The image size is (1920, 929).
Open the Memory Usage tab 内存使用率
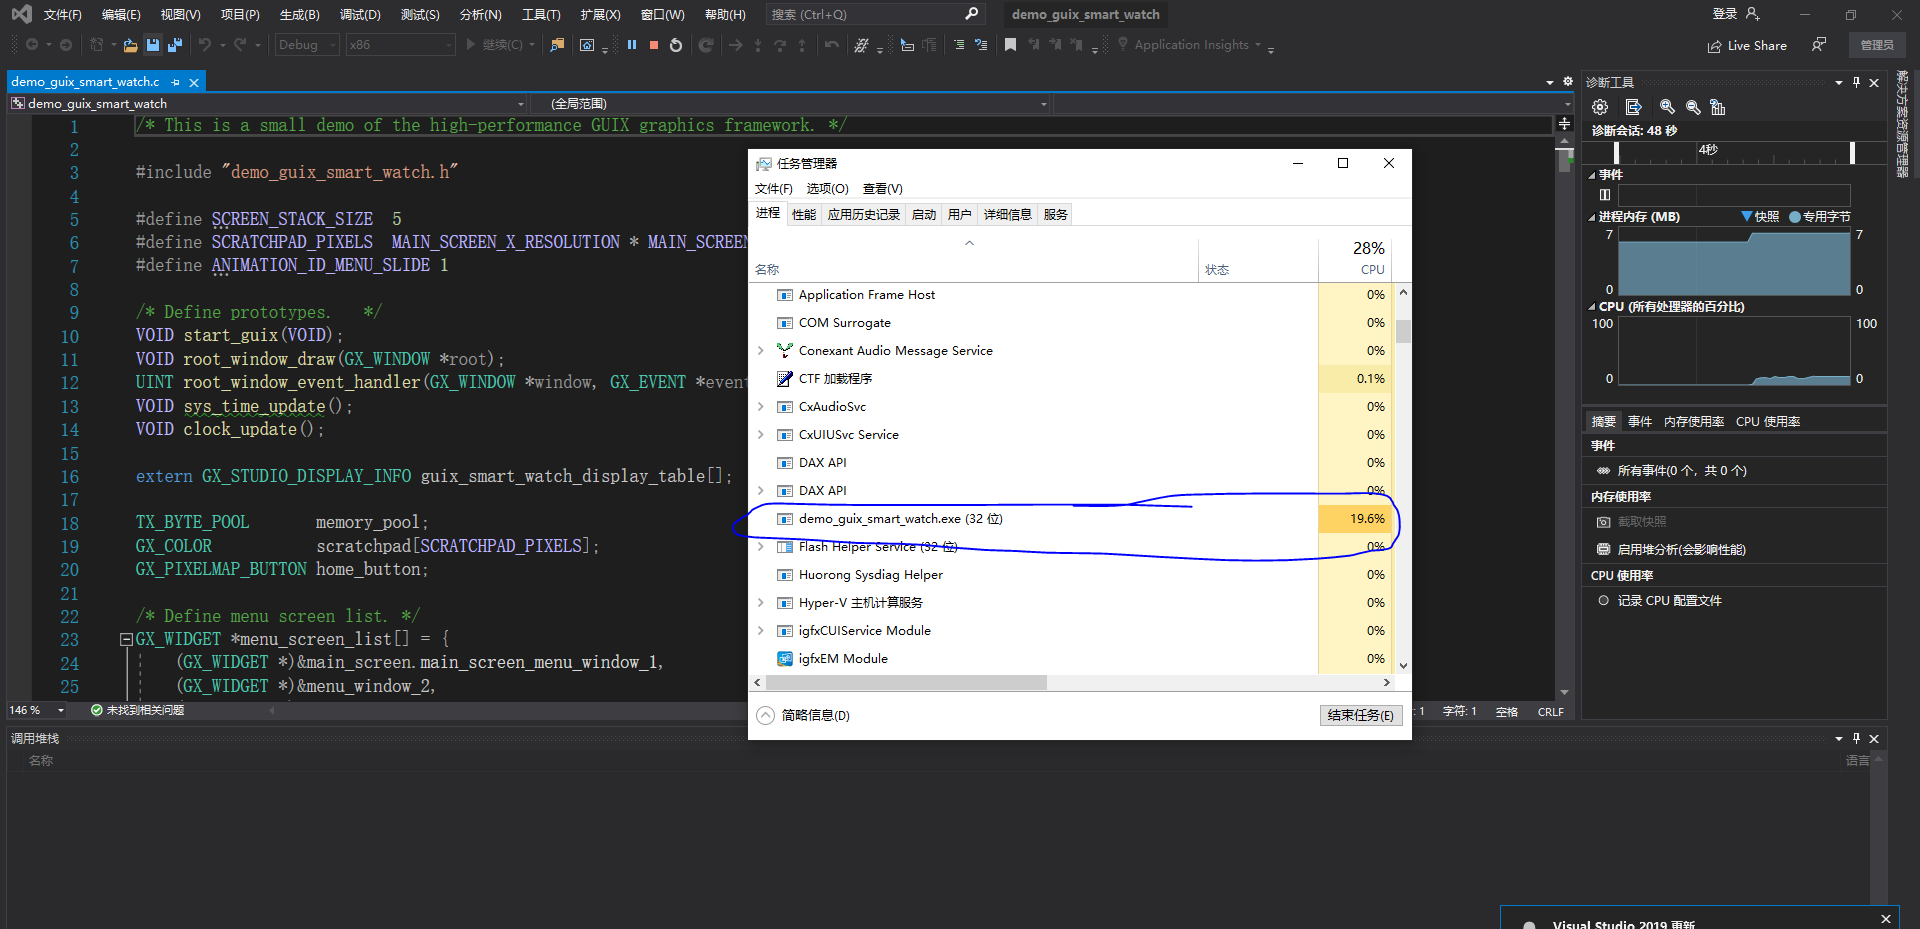point(1693,422)
